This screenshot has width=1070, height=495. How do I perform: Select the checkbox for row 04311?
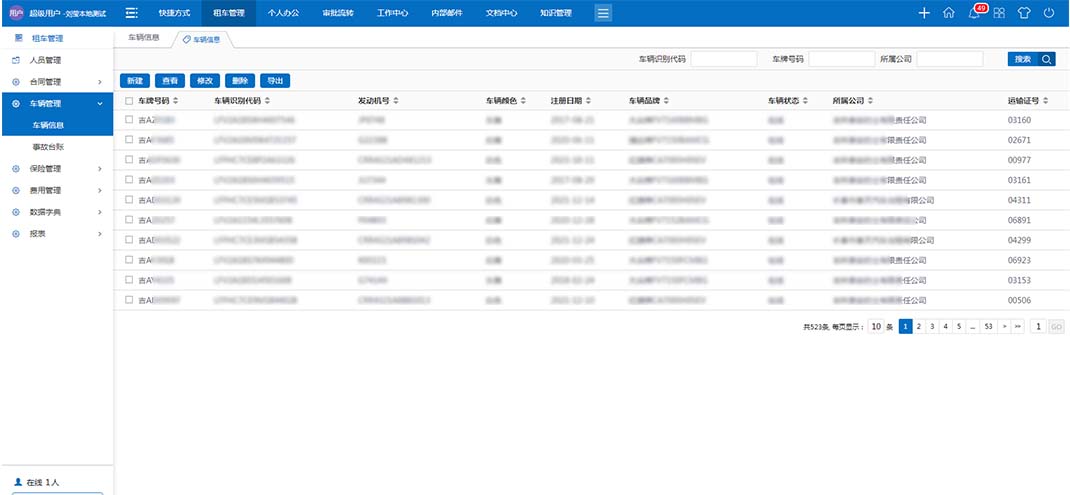point(129,200)
